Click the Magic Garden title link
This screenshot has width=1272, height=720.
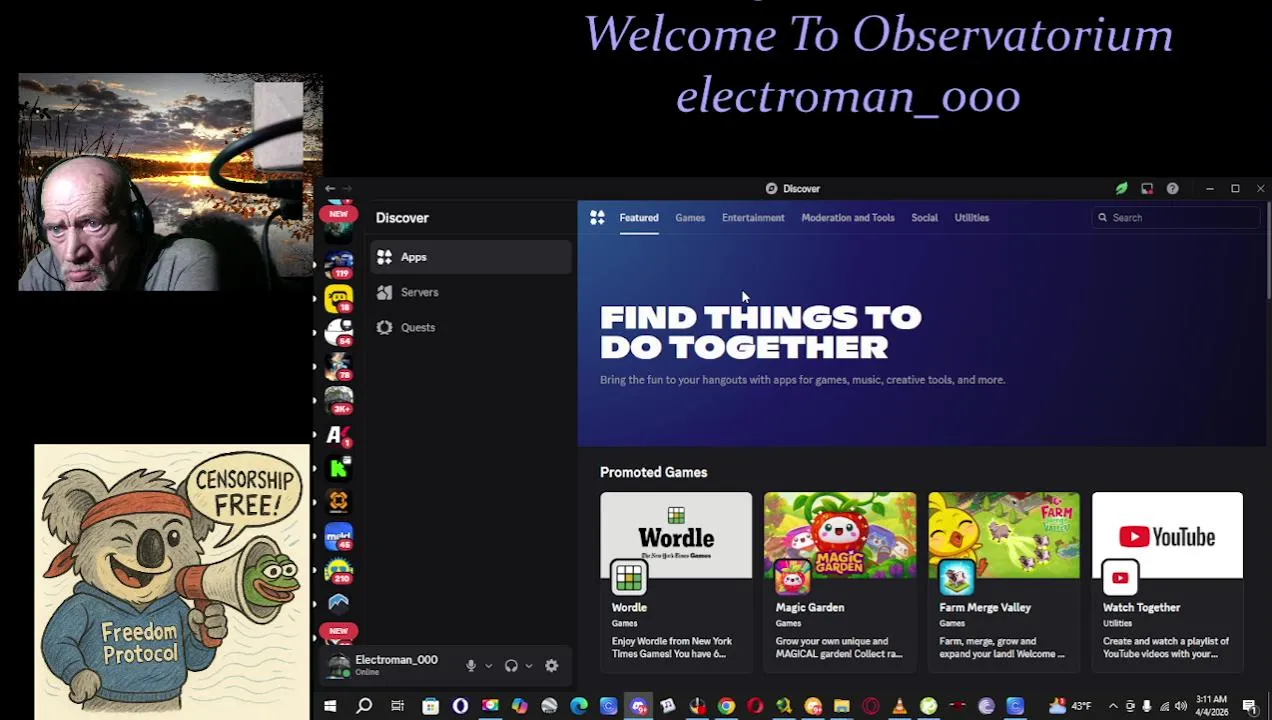pyautogui.click(x=810, y=607)
